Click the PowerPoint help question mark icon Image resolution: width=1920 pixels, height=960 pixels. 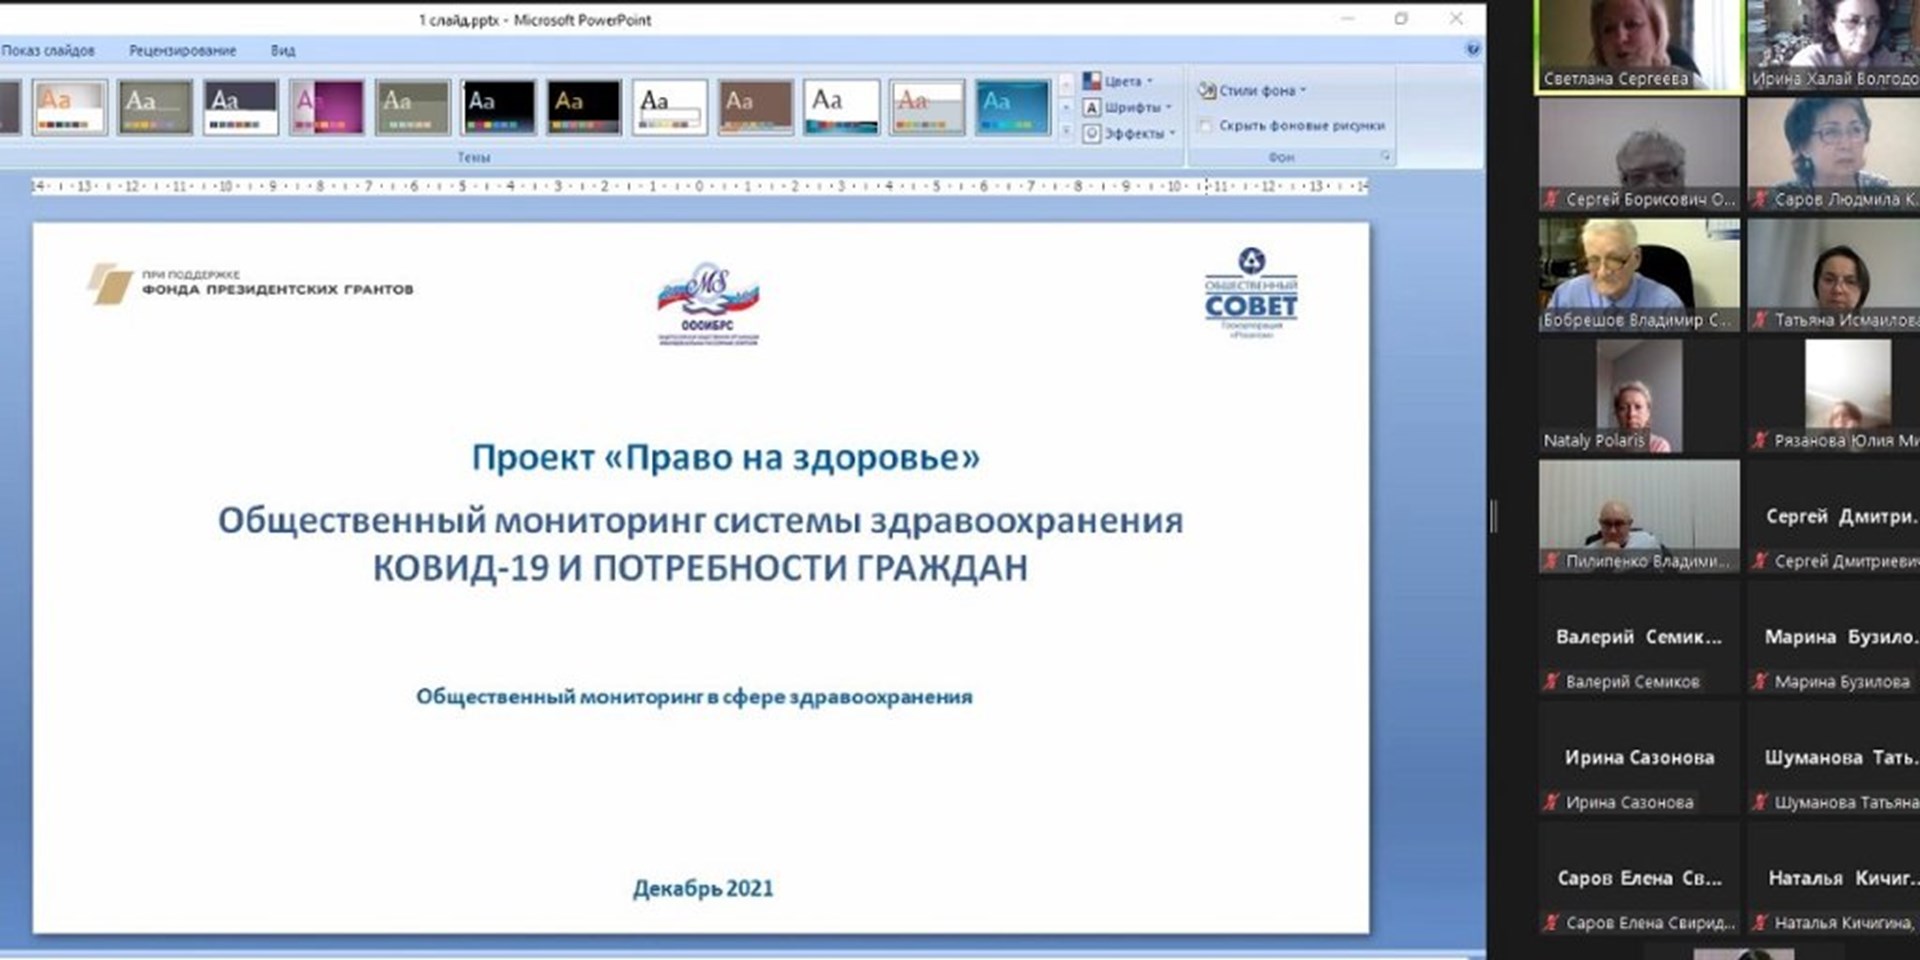[x=1472, y=49]
